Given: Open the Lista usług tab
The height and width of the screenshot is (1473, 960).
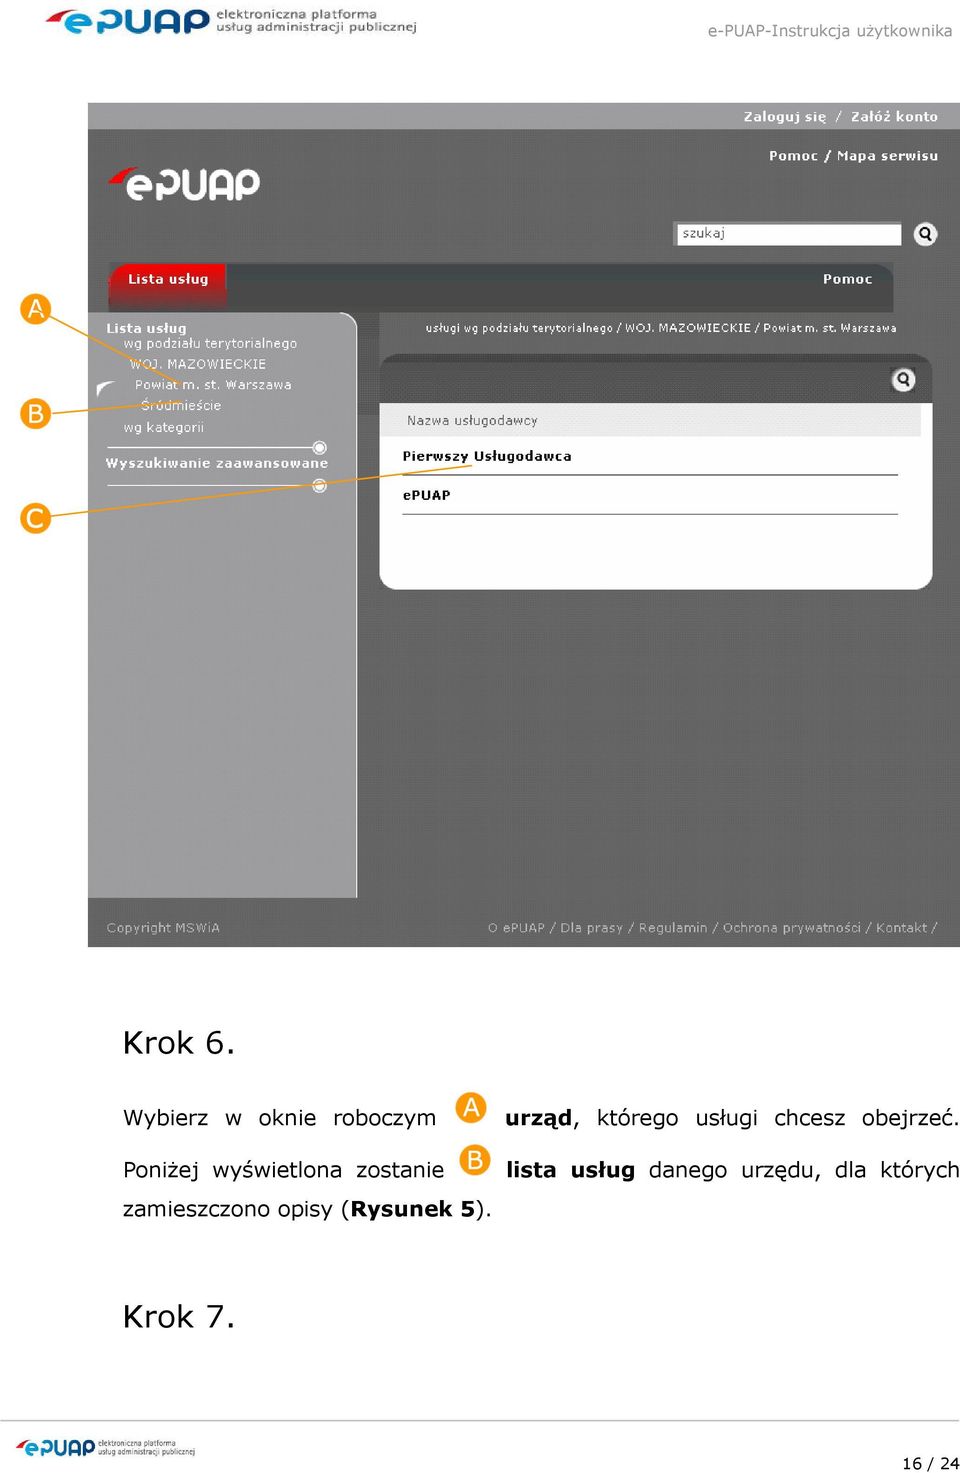Looking at the screenshot, I should click(168, 279).
